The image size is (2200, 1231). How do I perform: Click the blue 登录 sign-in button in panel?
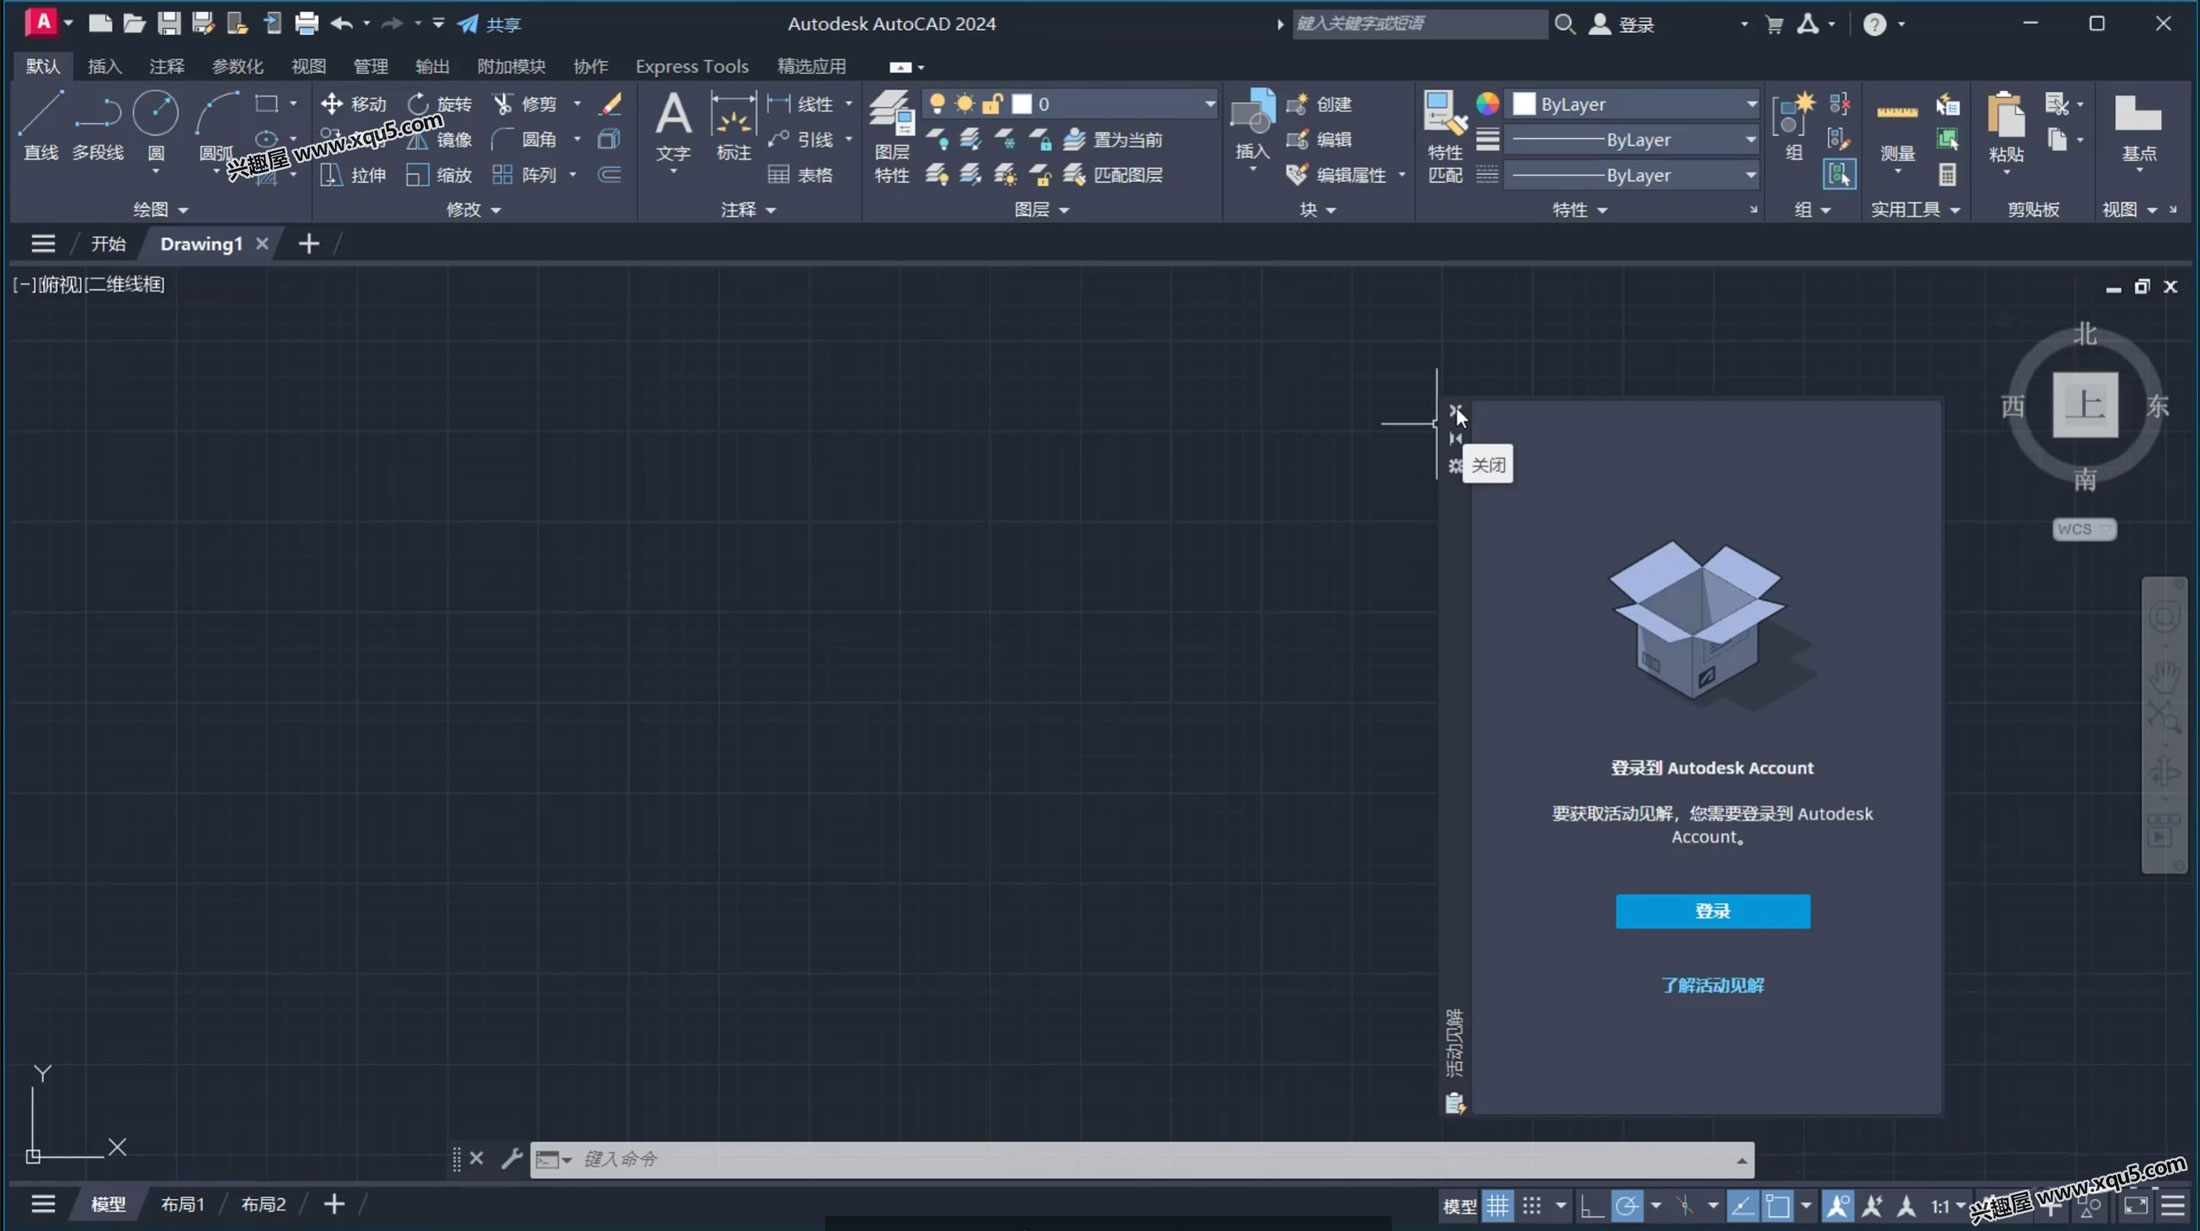[1712, 911]
